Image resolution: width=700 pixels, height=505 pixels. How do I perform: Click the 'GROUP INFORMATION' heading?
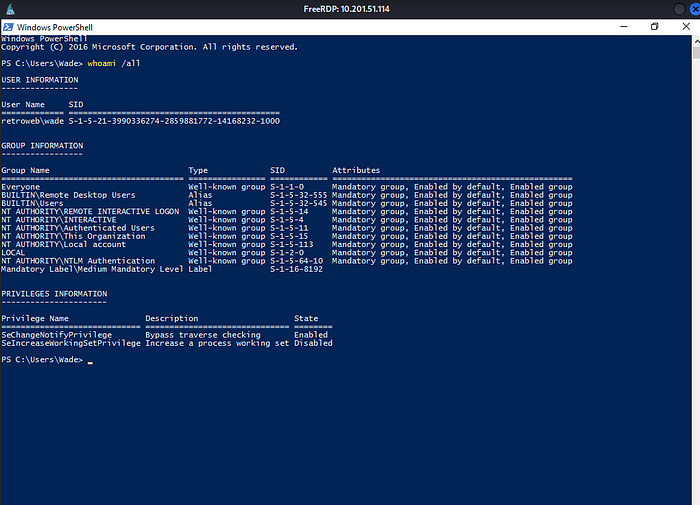[42, 146]
